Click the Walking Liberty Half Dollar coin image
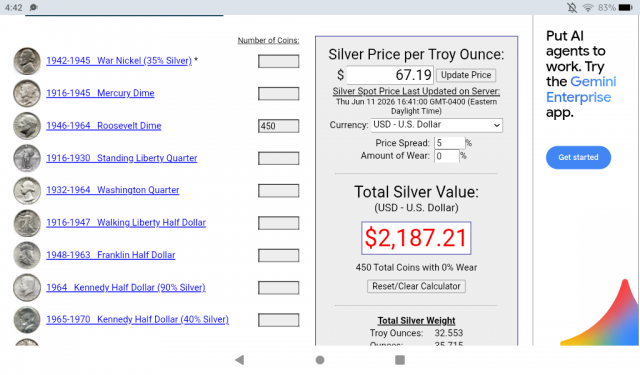 point(27,223)
